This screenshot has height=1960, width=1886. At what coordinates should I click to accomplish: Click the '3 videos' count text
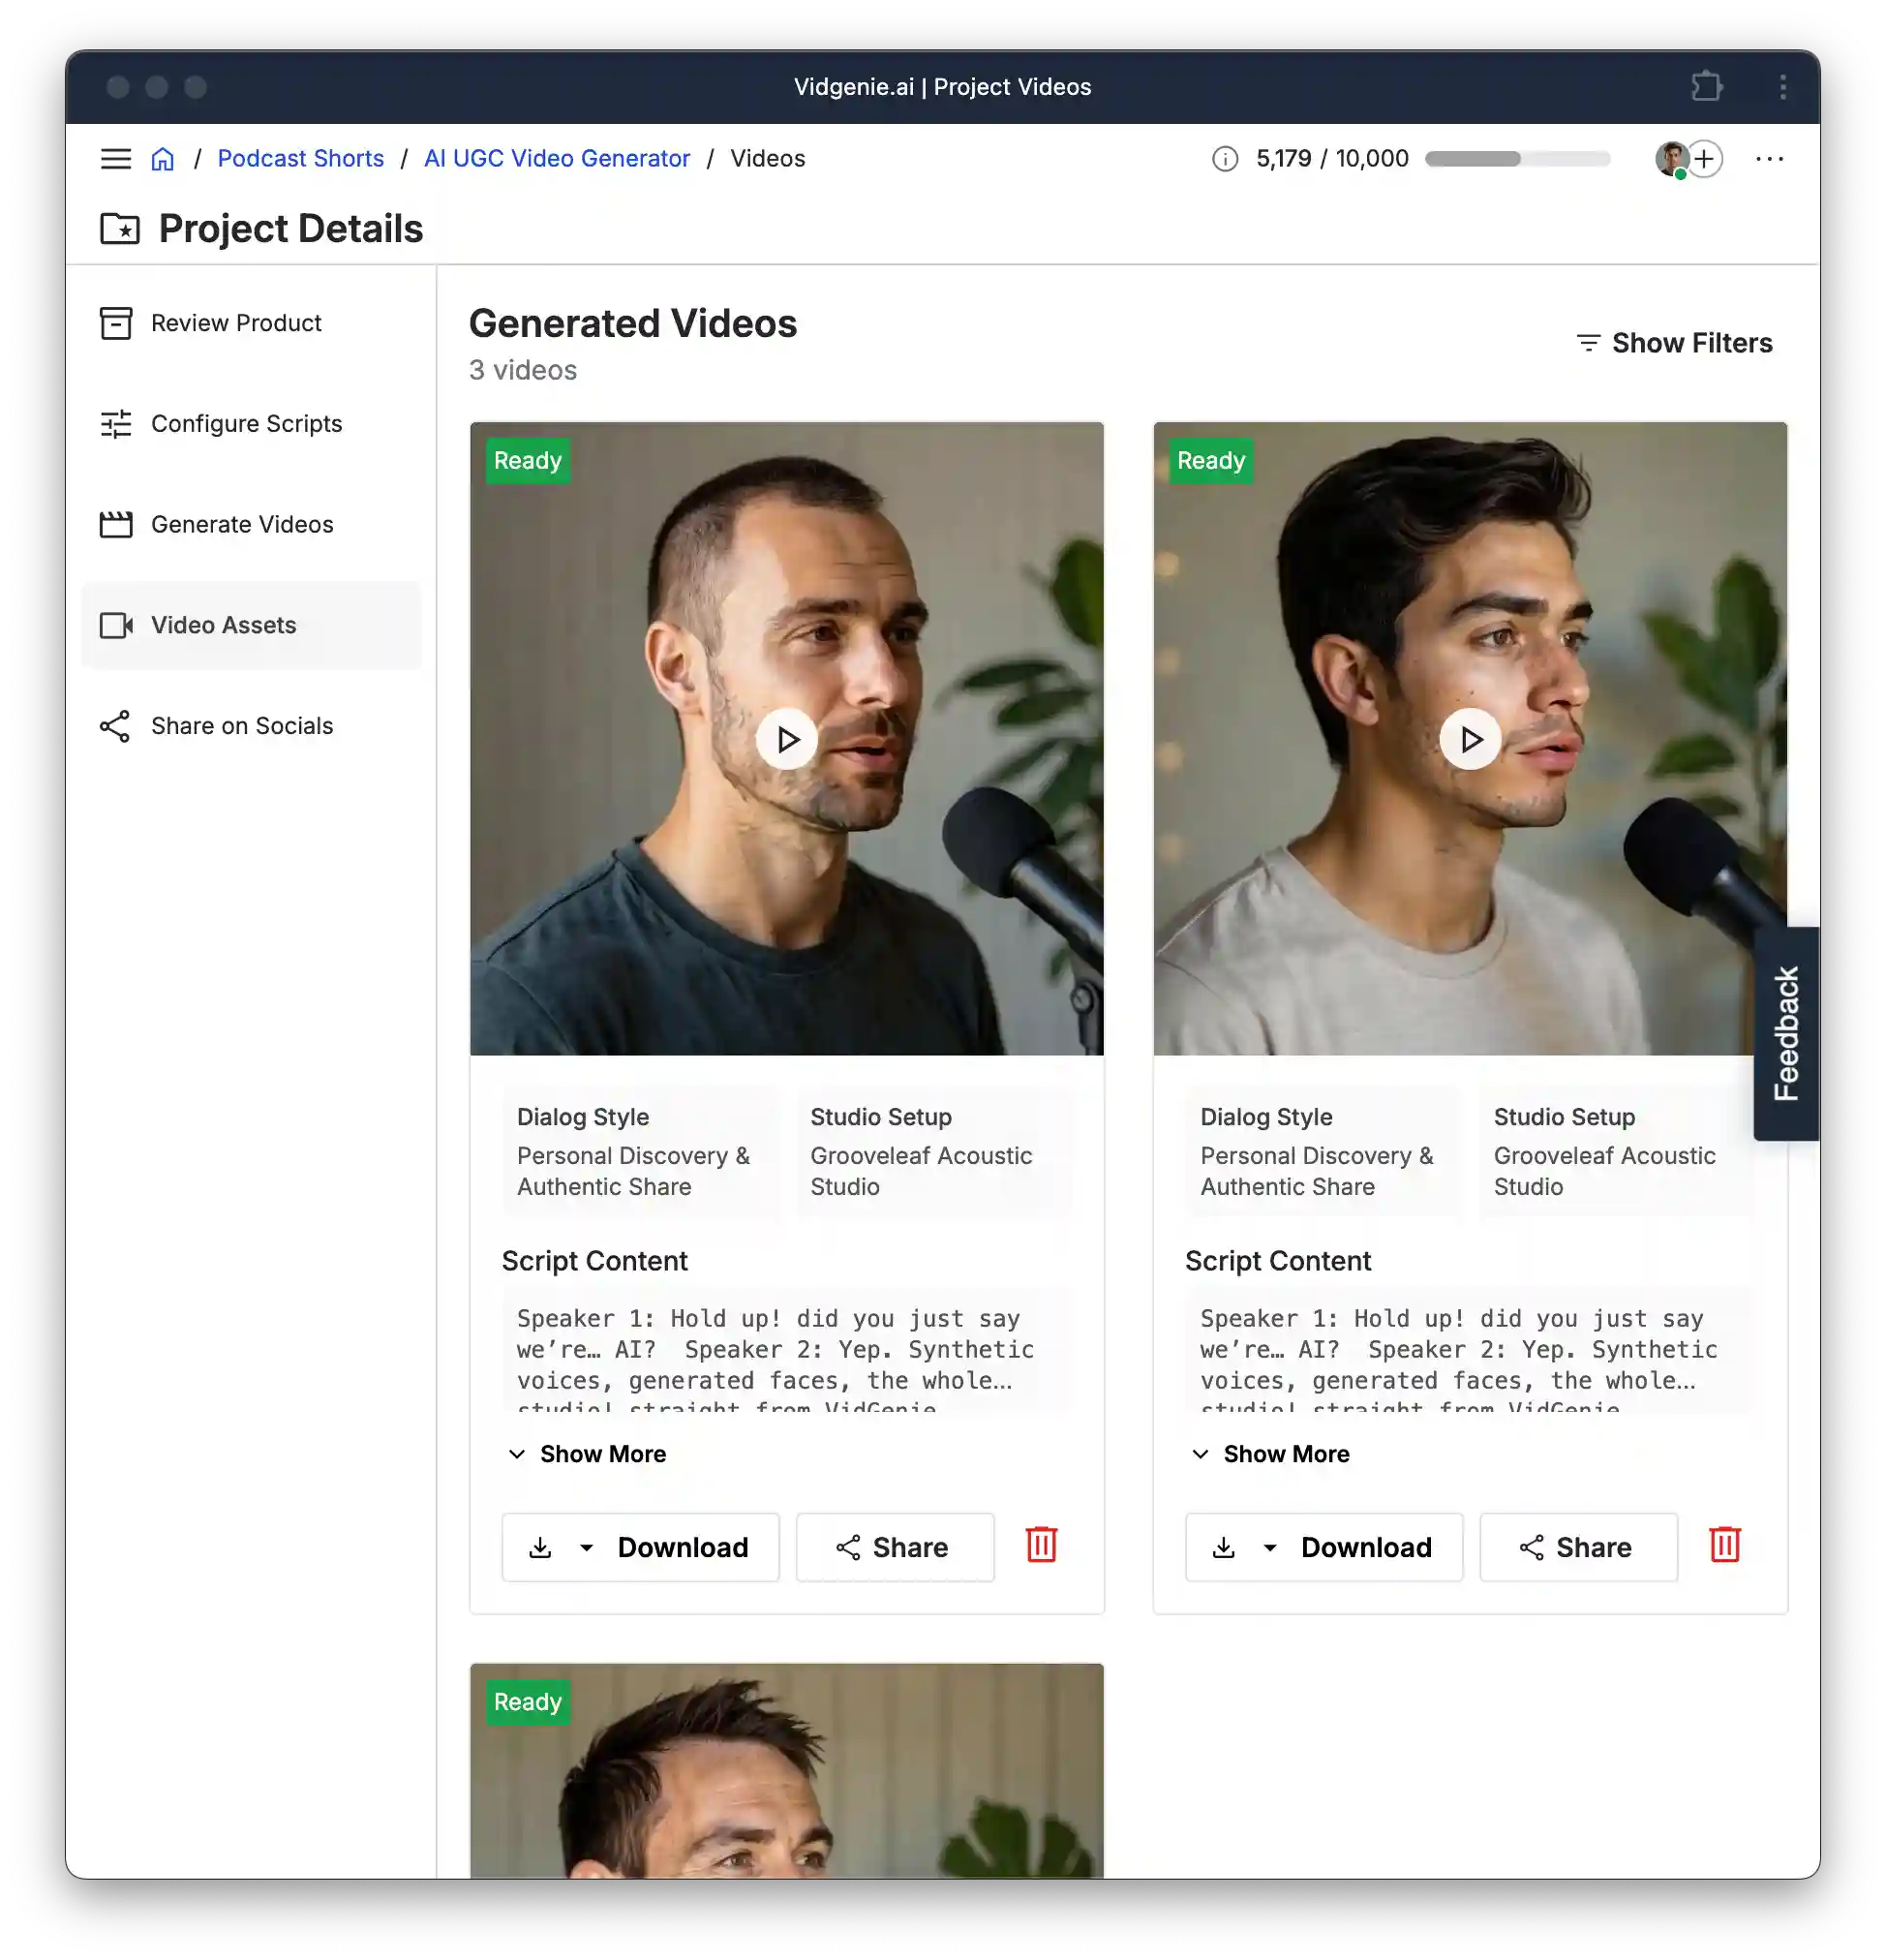coord(523,370)
